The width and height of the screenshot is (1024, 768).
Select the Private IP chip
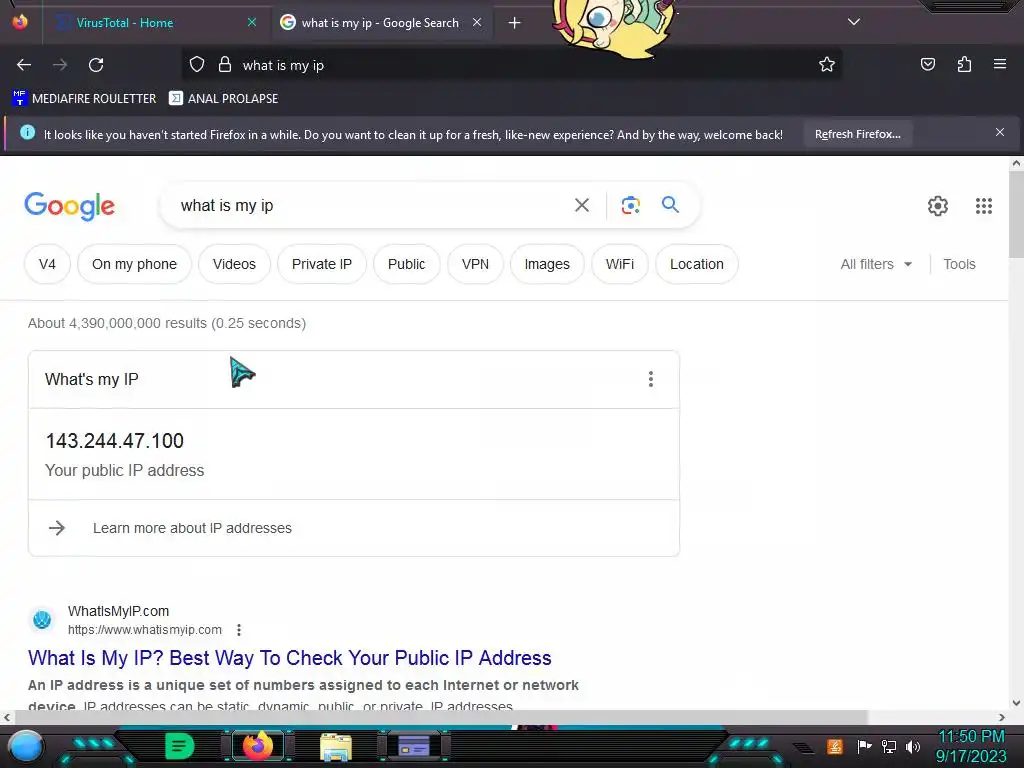coord(321,264)
